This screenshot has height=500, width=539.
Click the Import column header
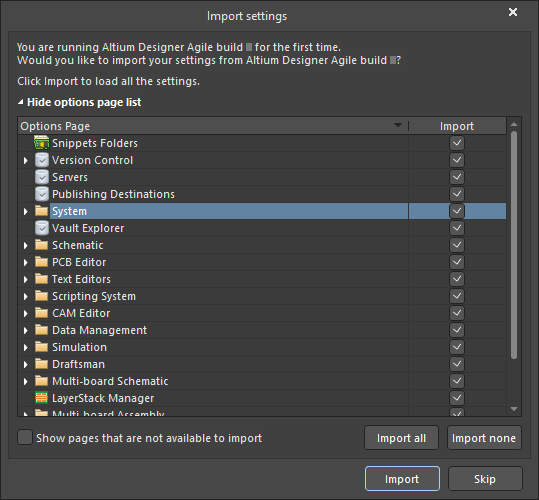click(457, 126)
